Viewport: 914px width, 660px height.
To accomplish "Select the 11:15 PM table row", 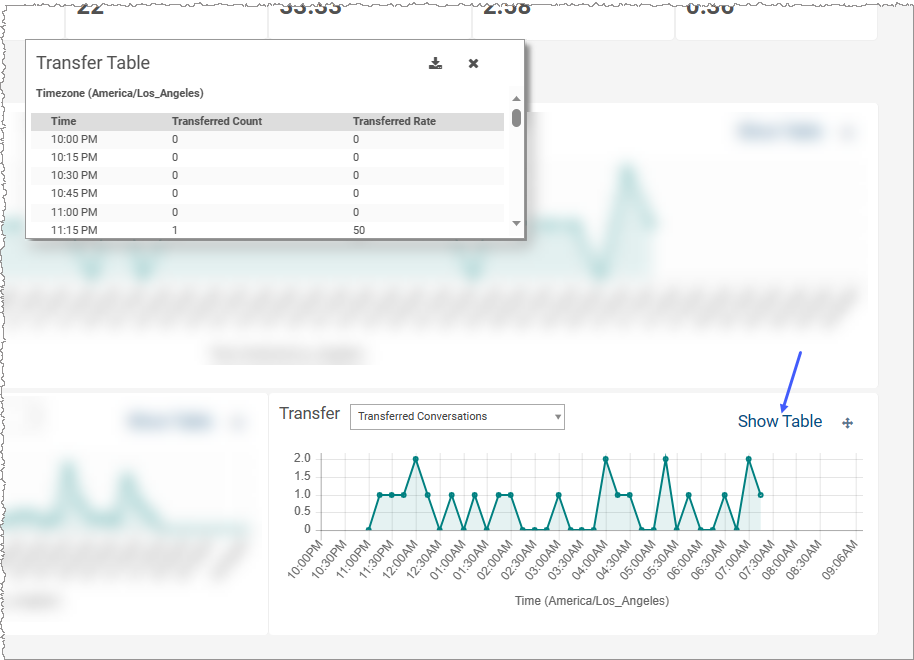I will click(267, 230).
